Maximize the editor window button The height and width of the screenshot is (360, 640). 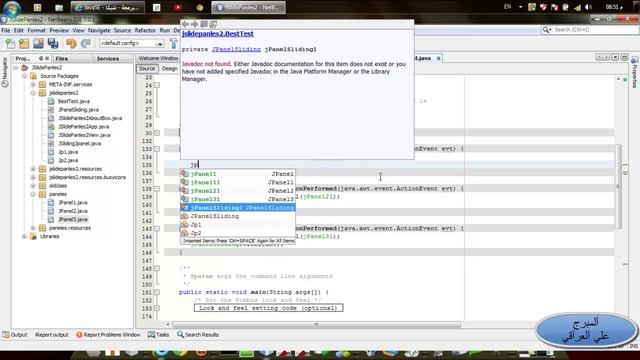click(624, 58)
